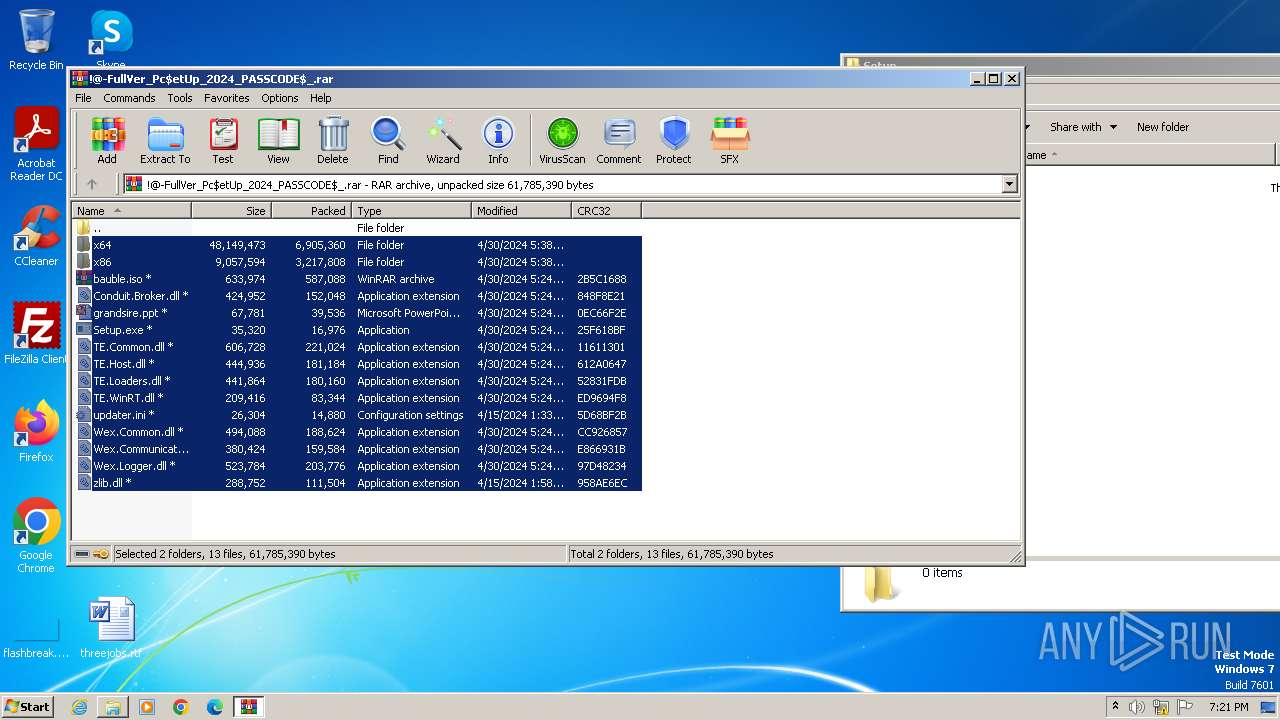Open threejobs.rtf desktop file
Viewport: 1280px width, 720px height.
point(111,628)
